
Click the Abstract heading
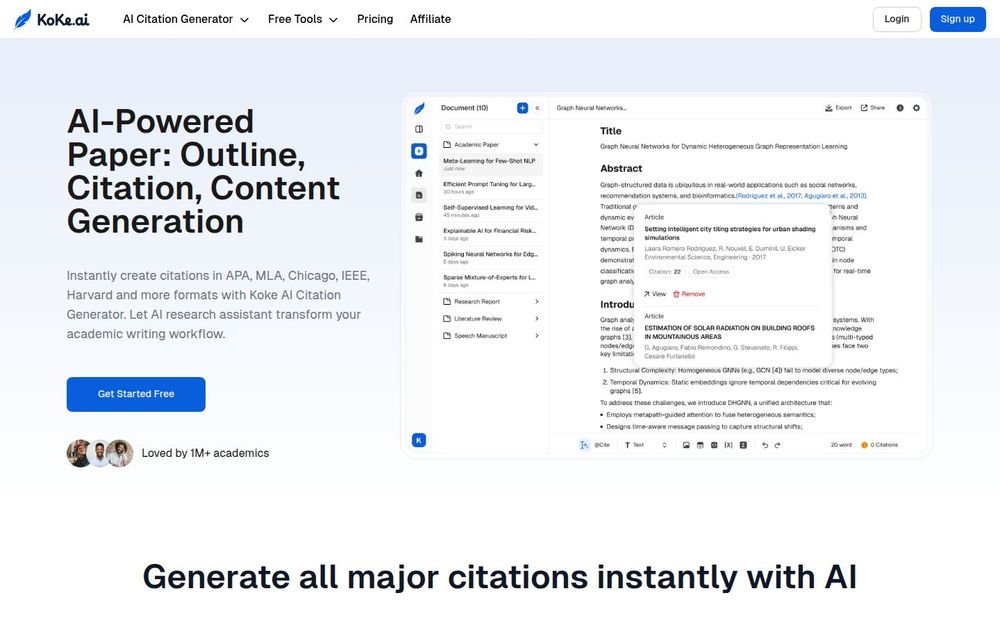[x=621, y=168]
